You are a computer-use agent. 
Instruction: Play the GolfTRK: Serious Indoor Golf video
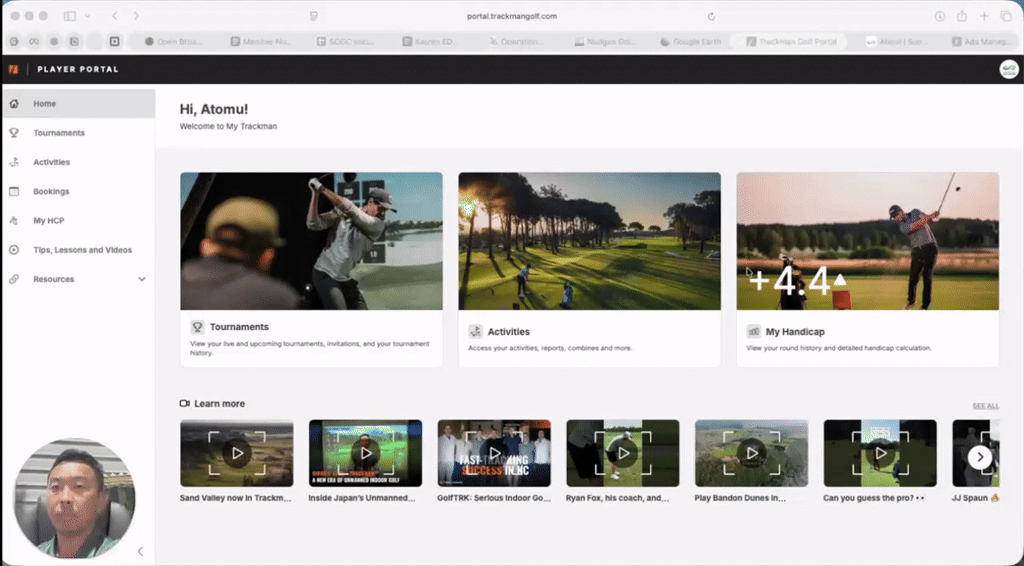pyautogui.click(x=494, y=453)
